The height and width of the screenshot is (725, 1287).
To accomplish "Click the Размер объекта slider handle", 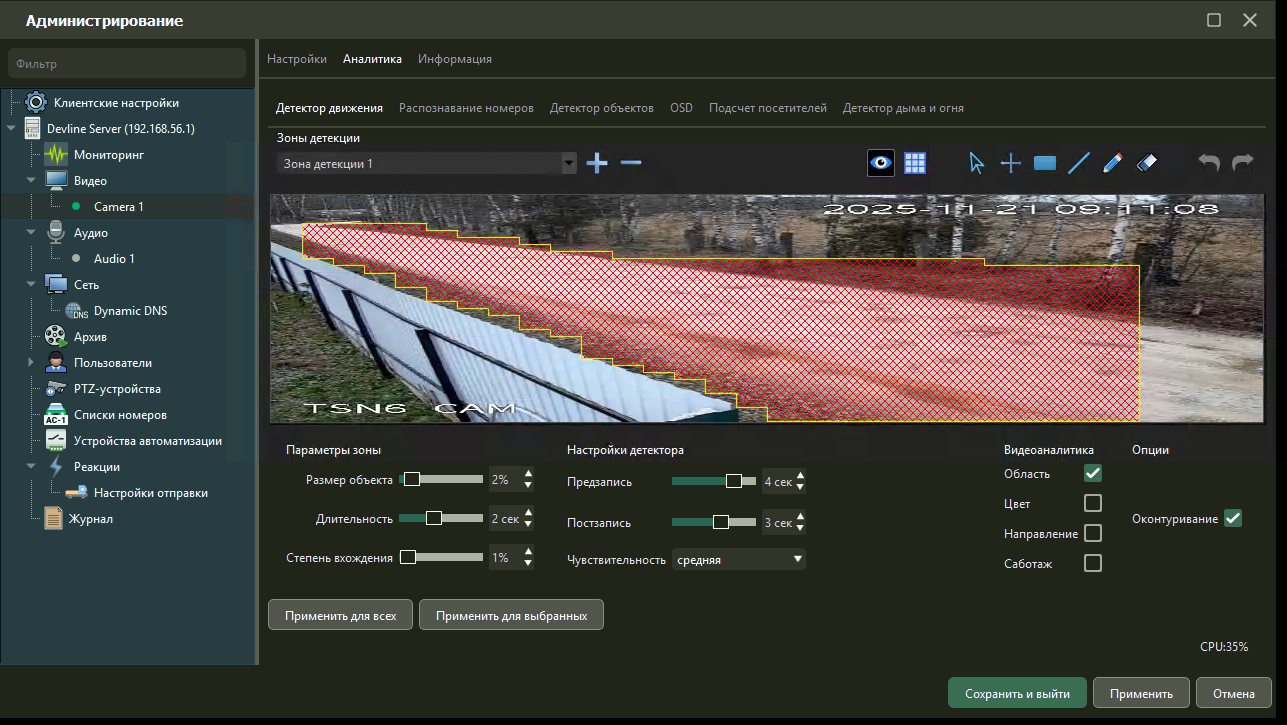I will point(411,479).
